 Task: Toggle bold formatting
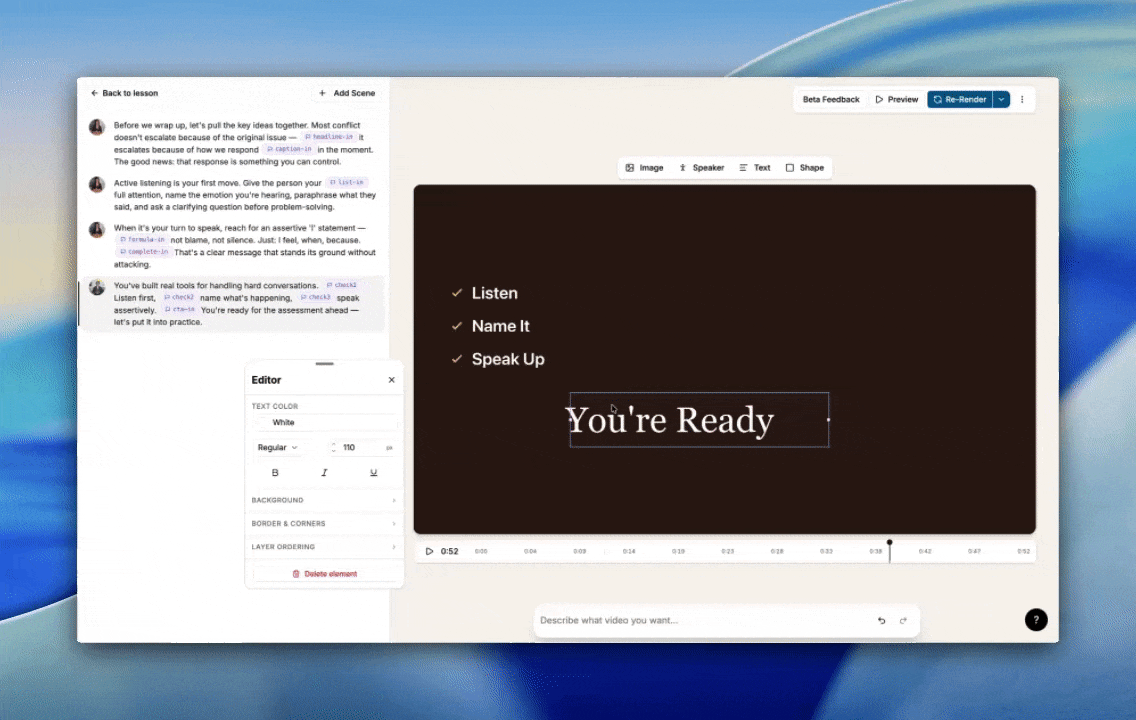(275, 472)
